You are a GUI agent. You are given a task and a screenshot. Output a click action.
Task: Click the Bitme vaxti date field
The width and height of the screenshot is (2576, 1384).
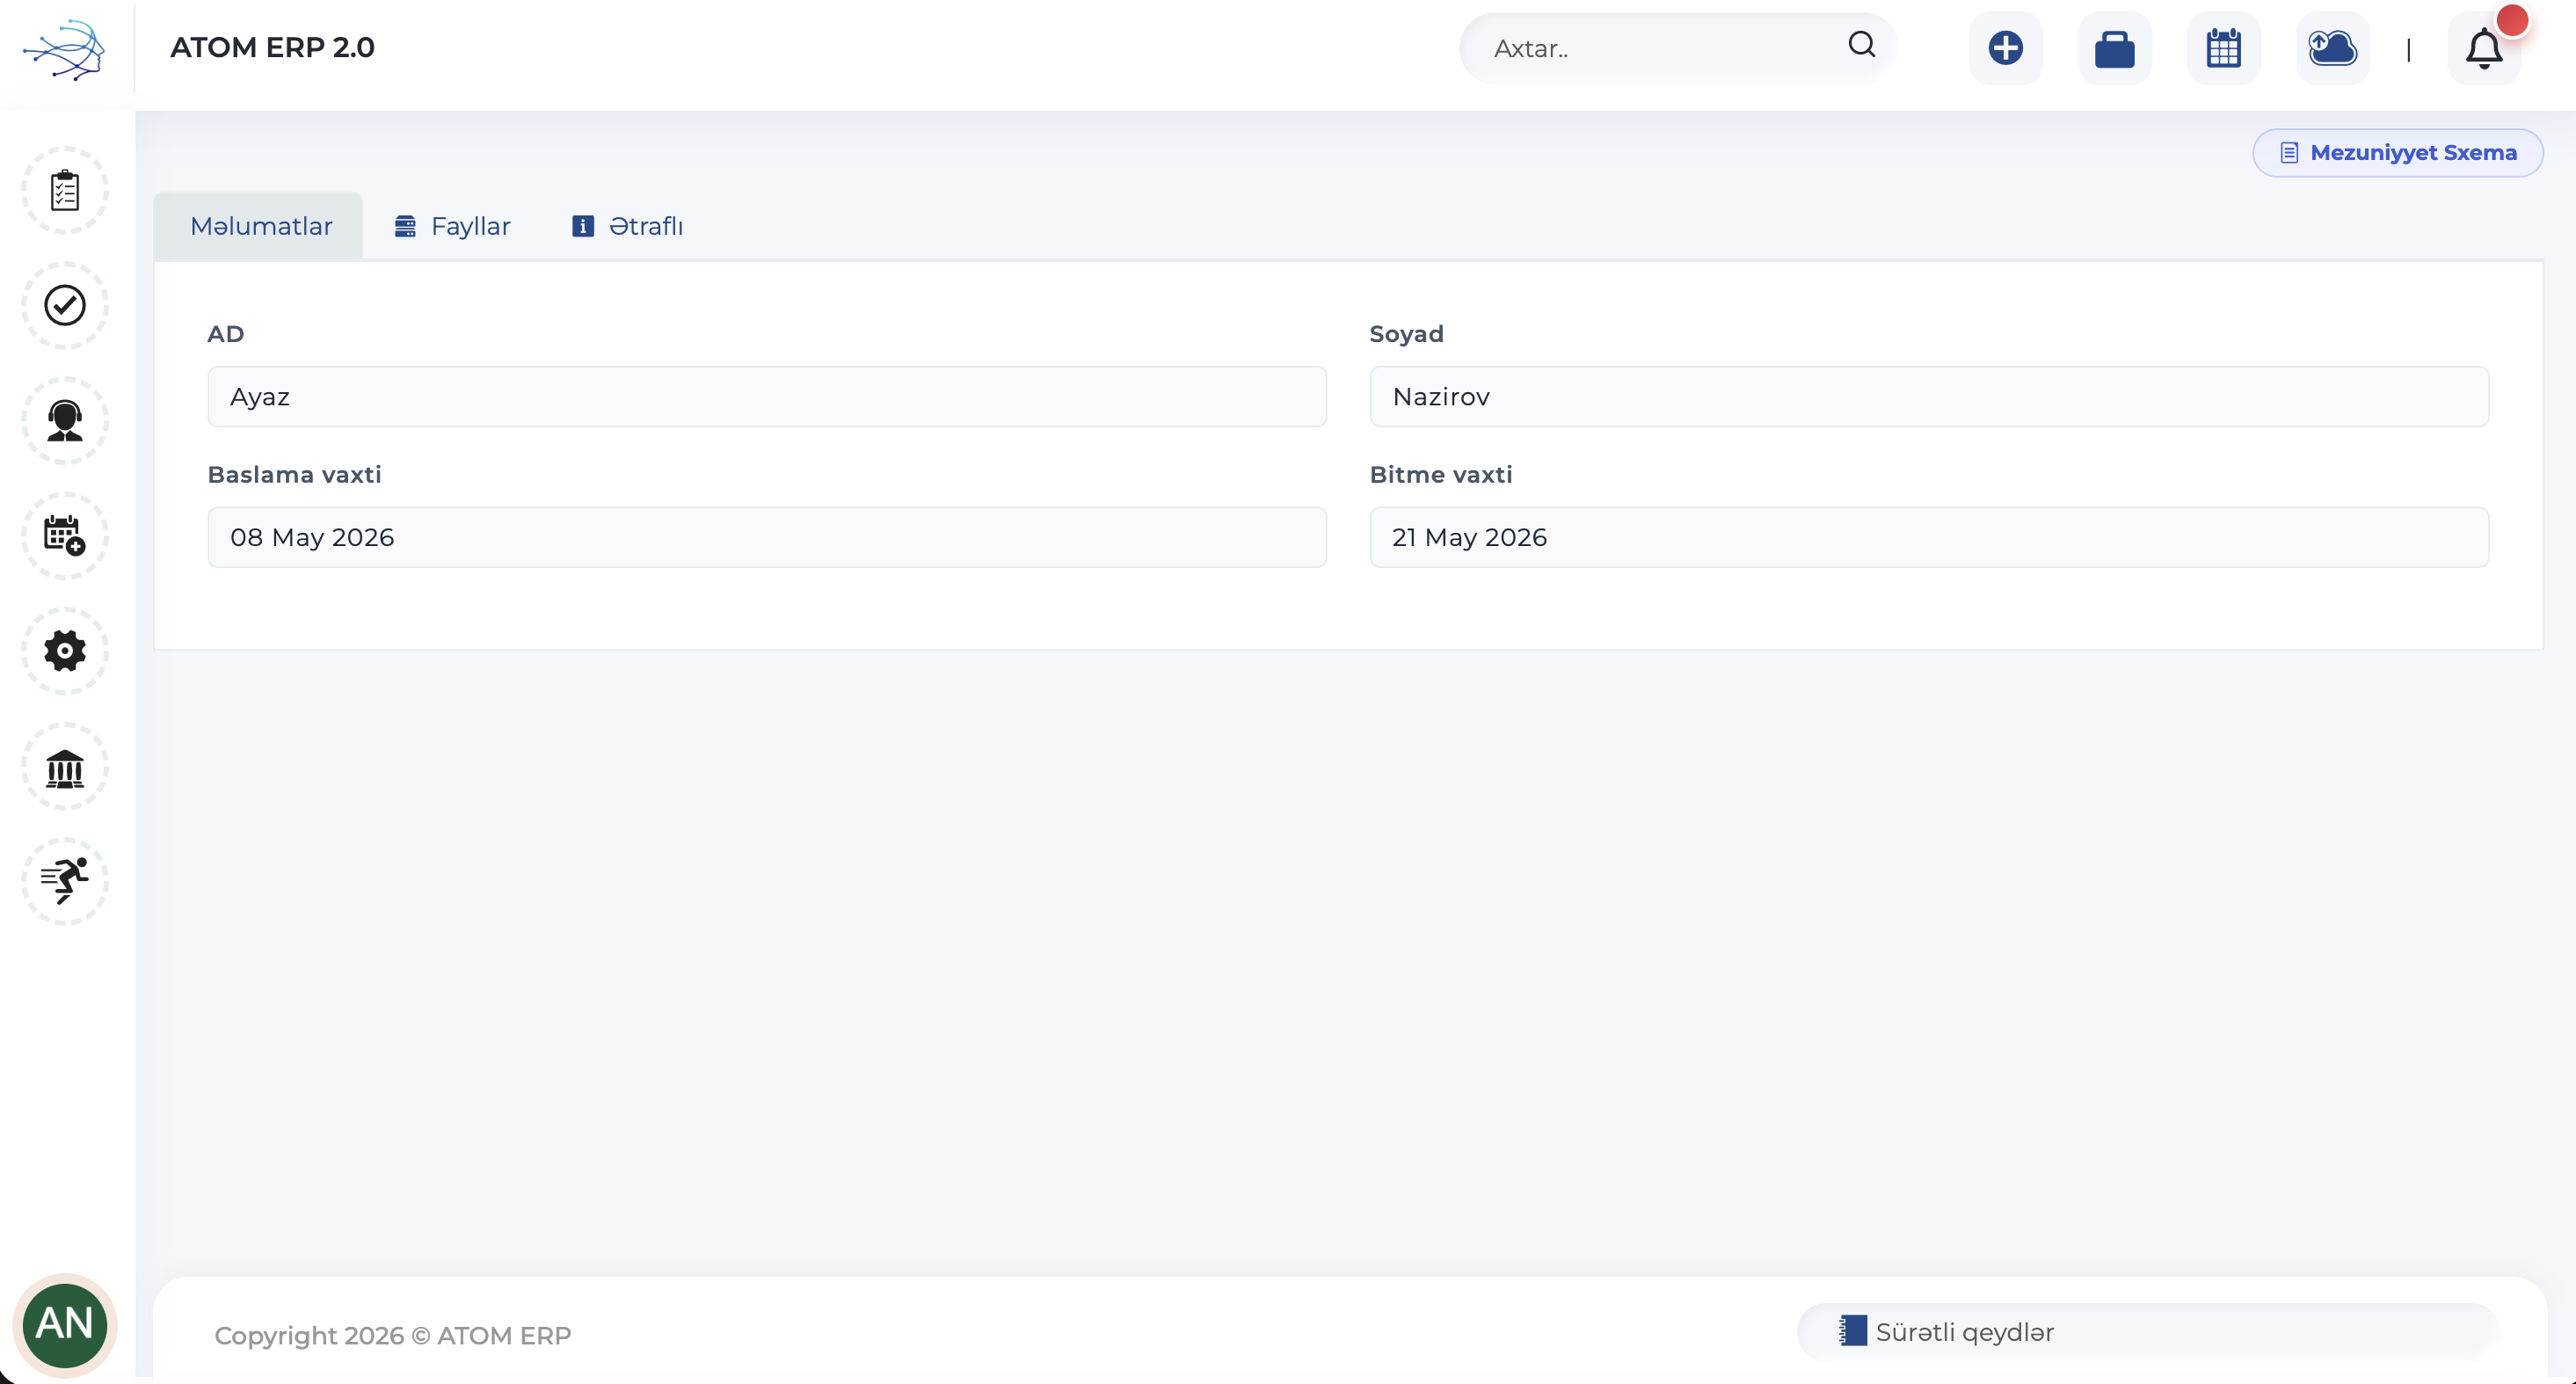[x=1929, y=538]
